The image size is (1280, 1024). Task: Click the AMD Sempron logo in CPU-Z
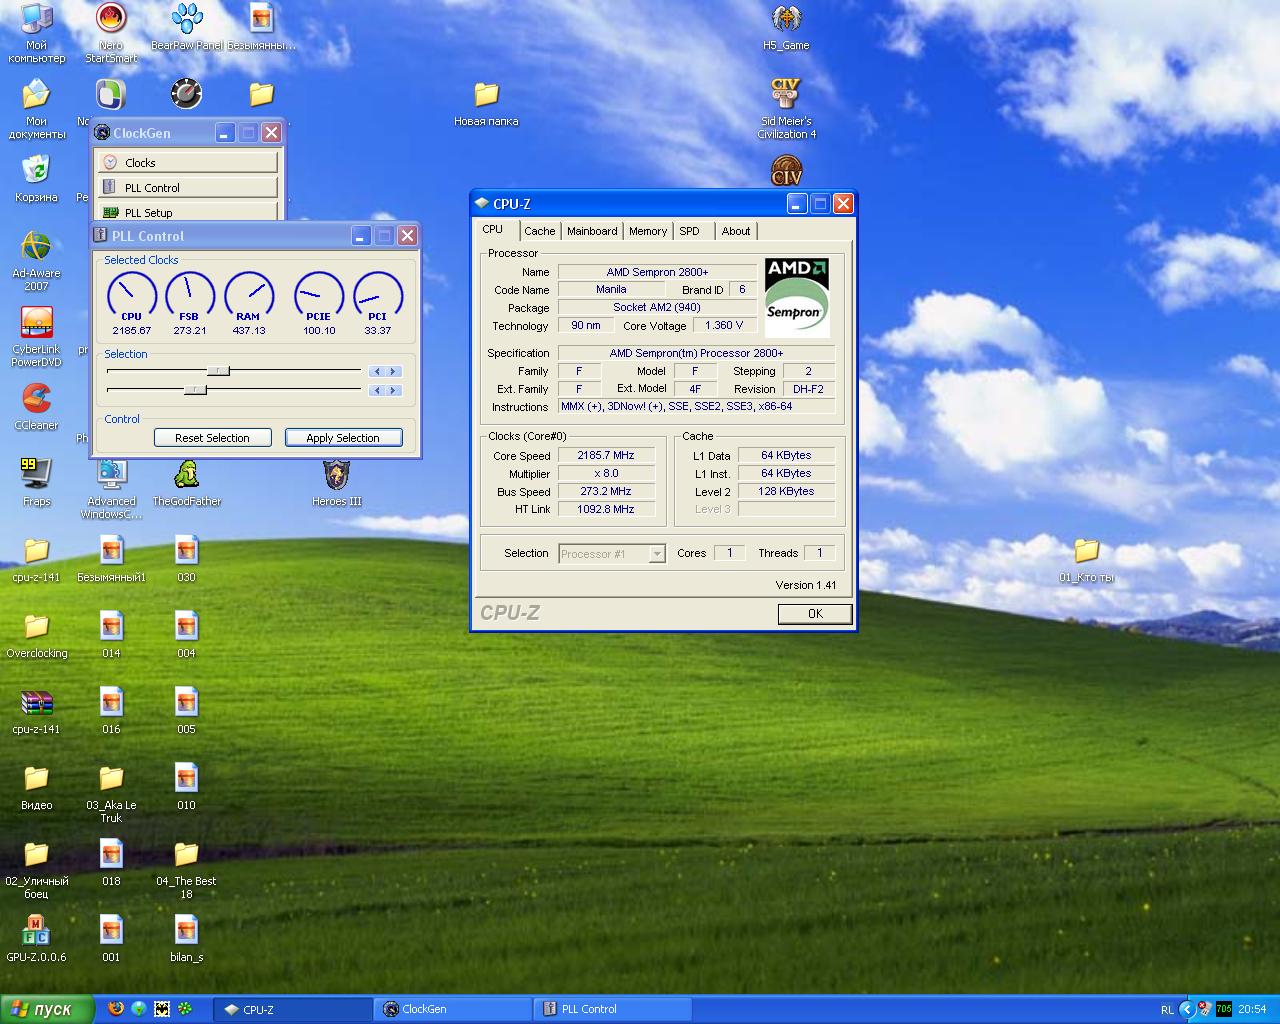797,297
